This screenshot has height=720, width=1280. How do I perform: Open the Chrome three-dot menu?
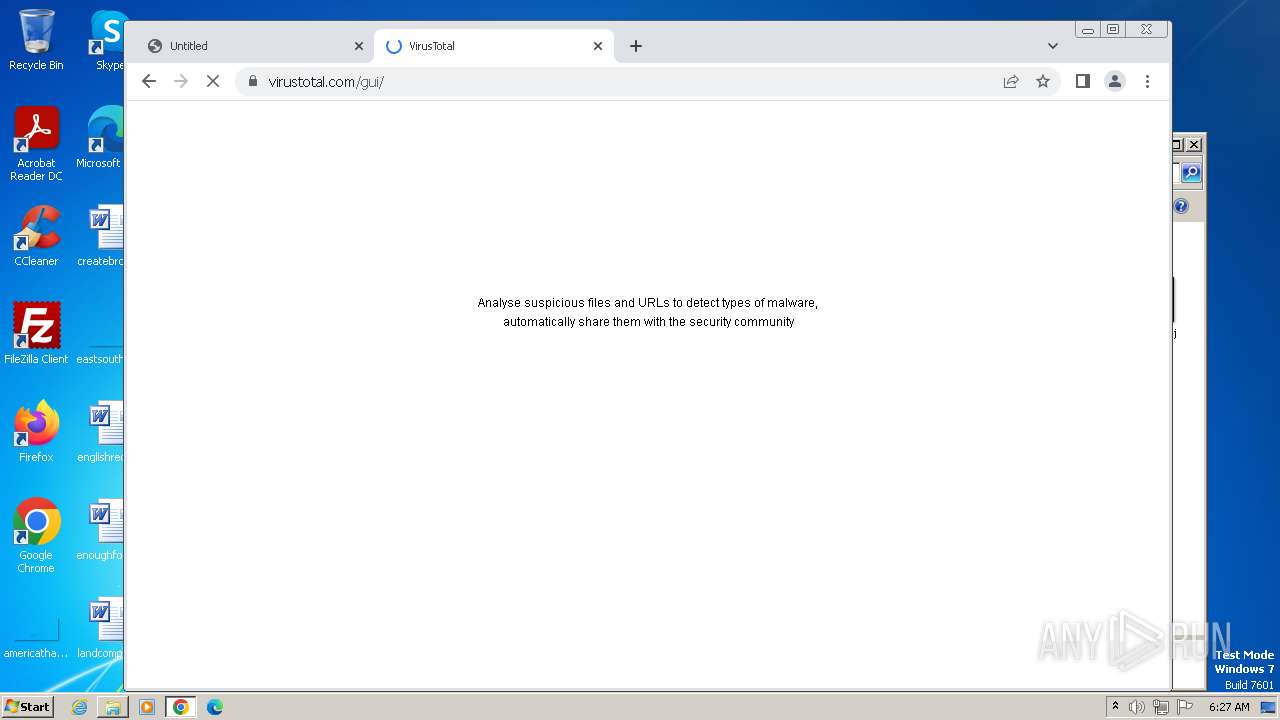pyautogui.click(x=1147, y=81)
